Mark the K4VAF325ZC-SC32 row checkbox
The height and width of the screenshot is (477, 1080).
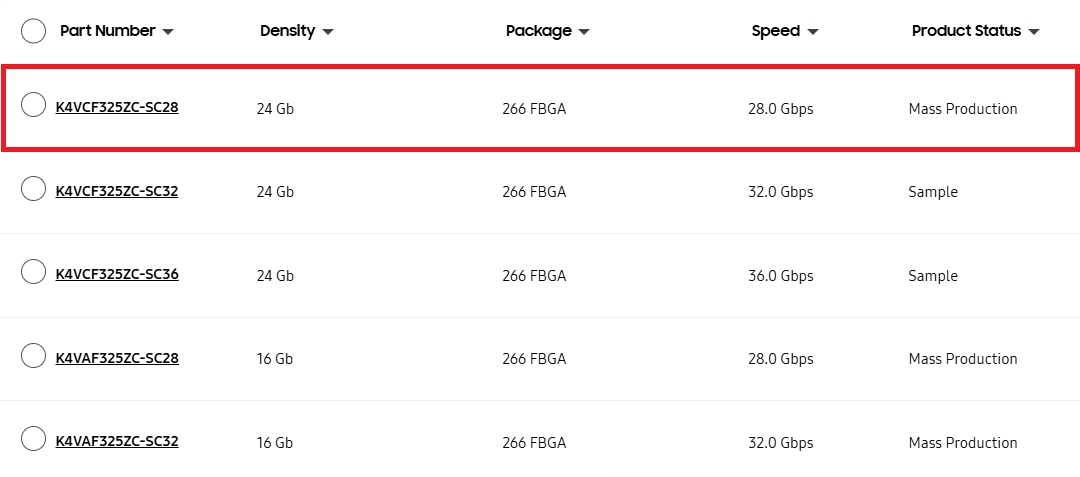coord(33,438)
